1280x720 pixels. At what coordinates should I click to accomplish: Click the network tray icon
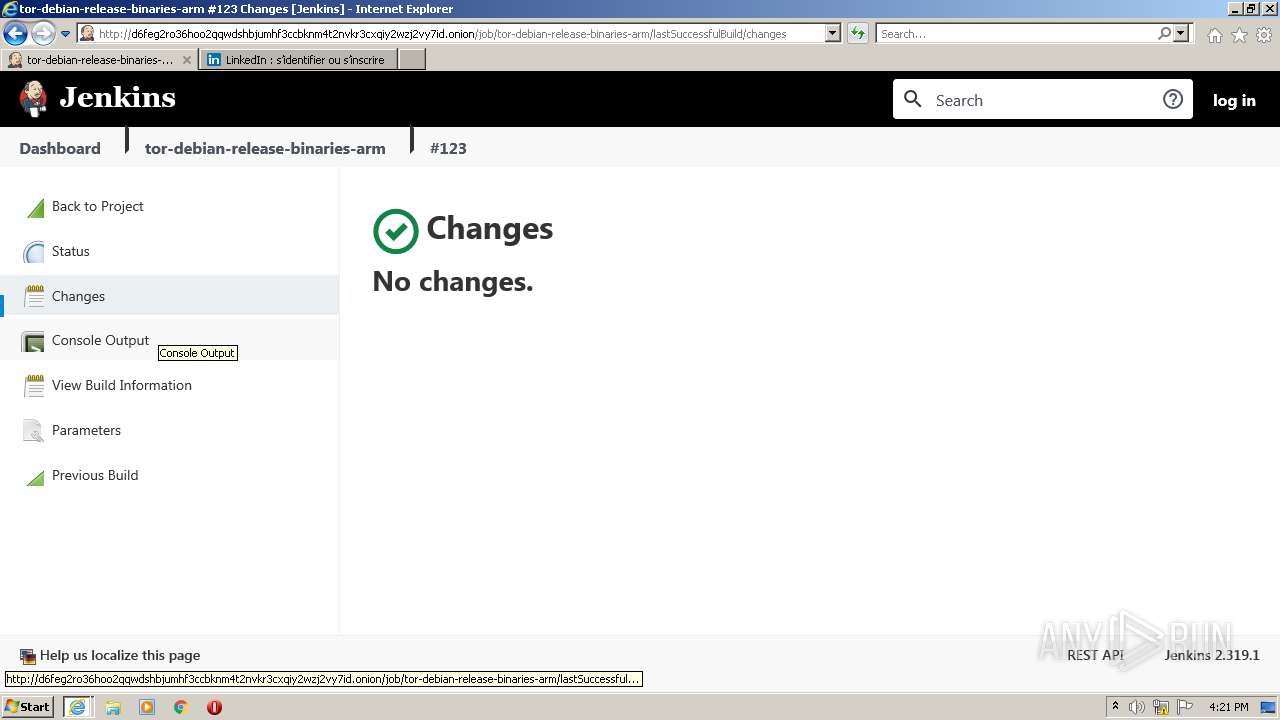(1162, 707)
